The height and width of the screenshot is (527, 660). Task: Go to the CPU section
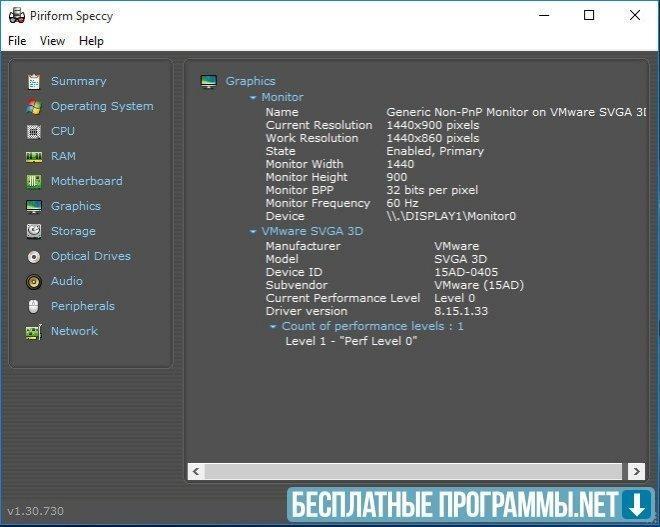coord(63,131)
